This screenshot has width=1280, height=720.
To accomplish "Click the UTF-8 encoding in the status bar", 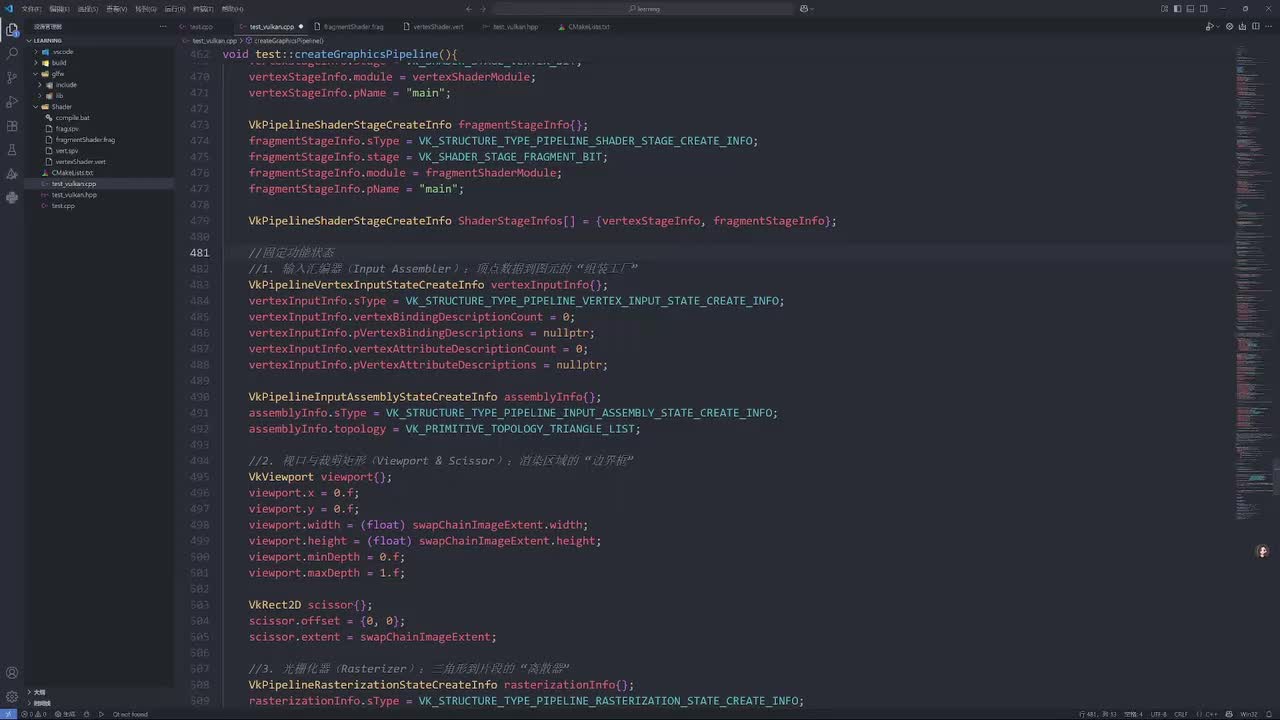I will click(x=1158, y=714).
